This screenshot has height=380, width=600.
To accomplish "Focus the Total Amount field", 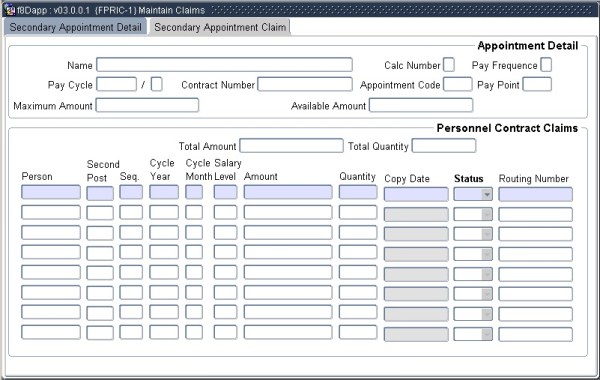I will tap(291, 146).
